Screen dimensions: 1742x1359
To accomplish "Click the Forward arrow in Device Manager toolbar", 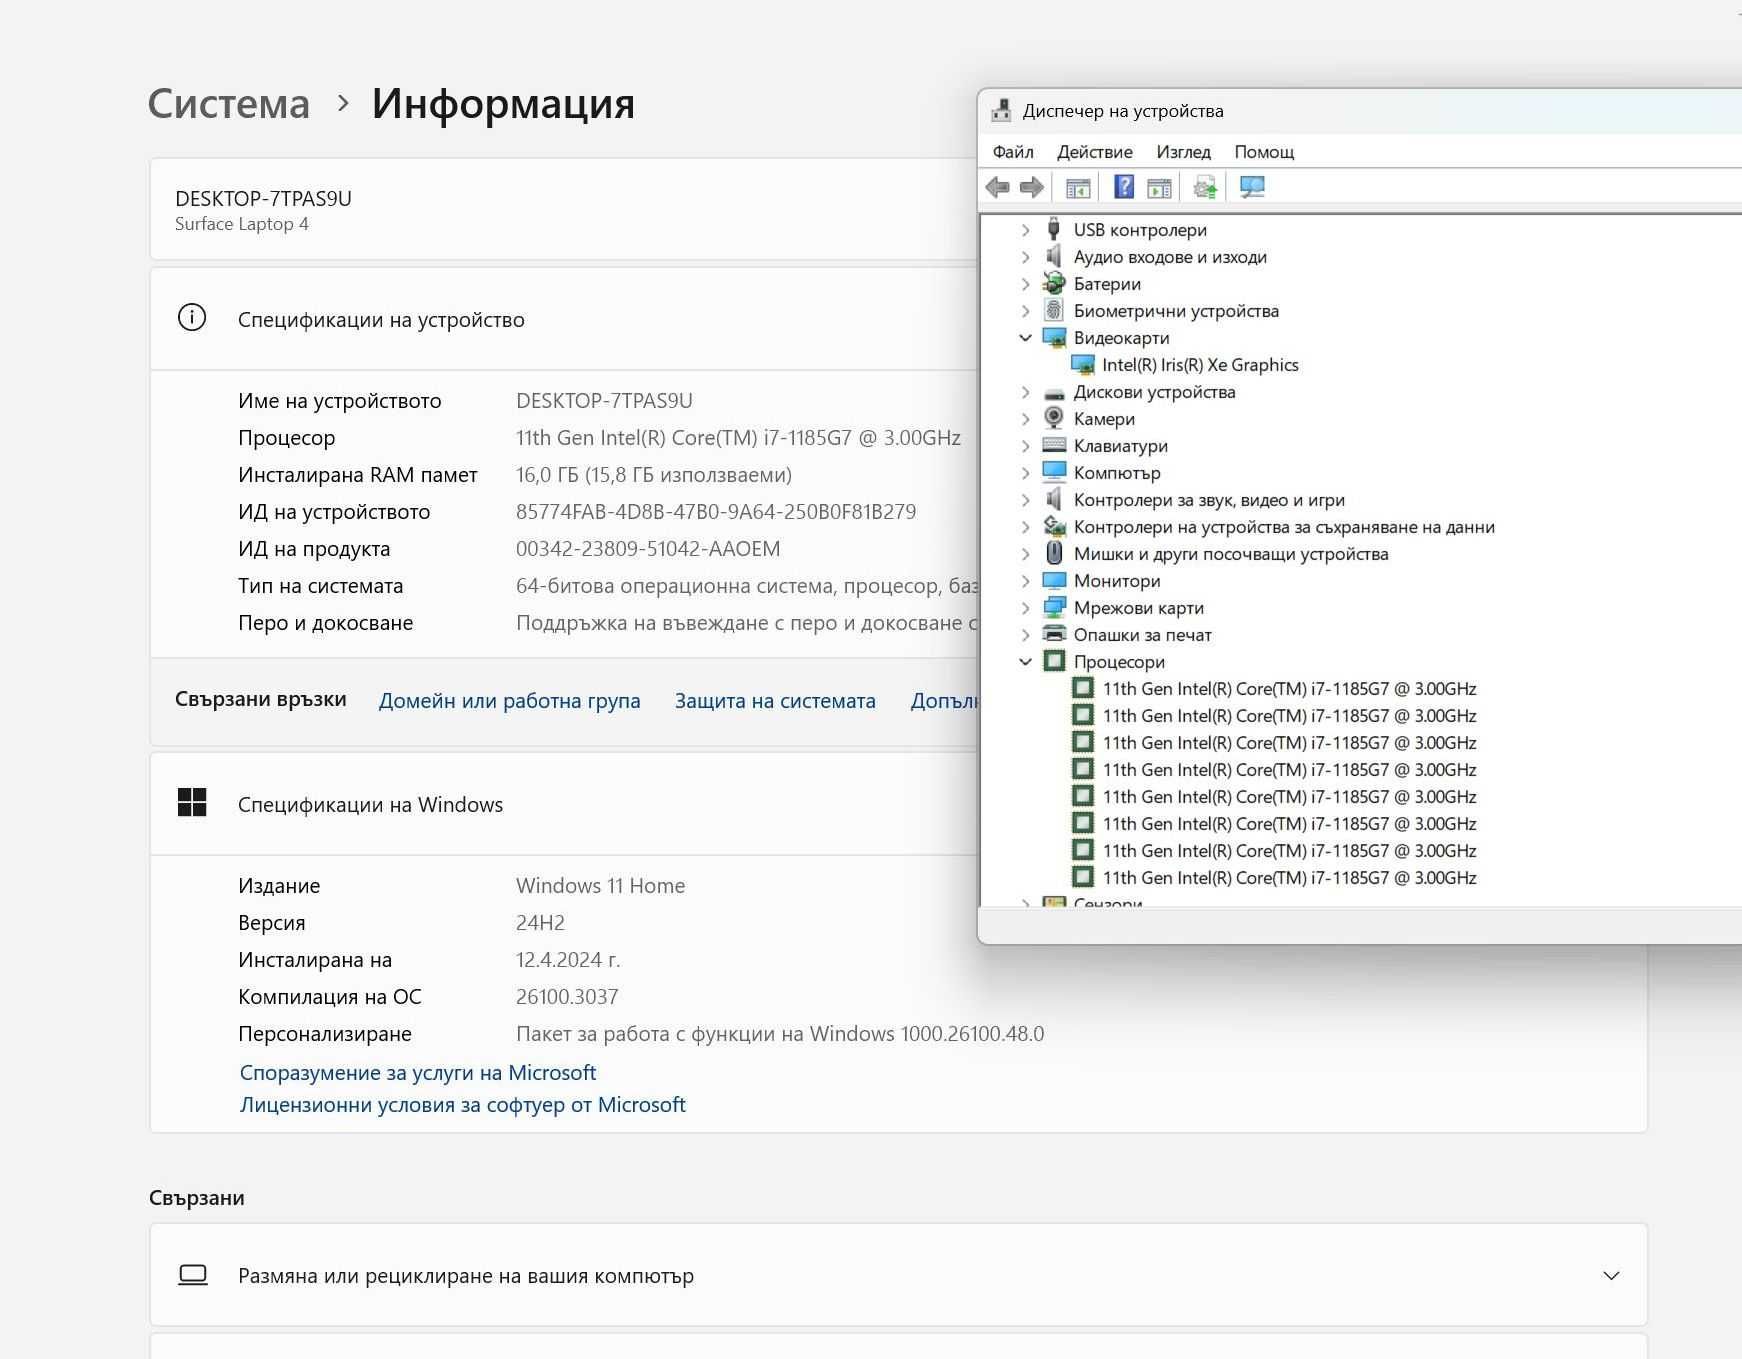I will click(x=1032, y=187).
